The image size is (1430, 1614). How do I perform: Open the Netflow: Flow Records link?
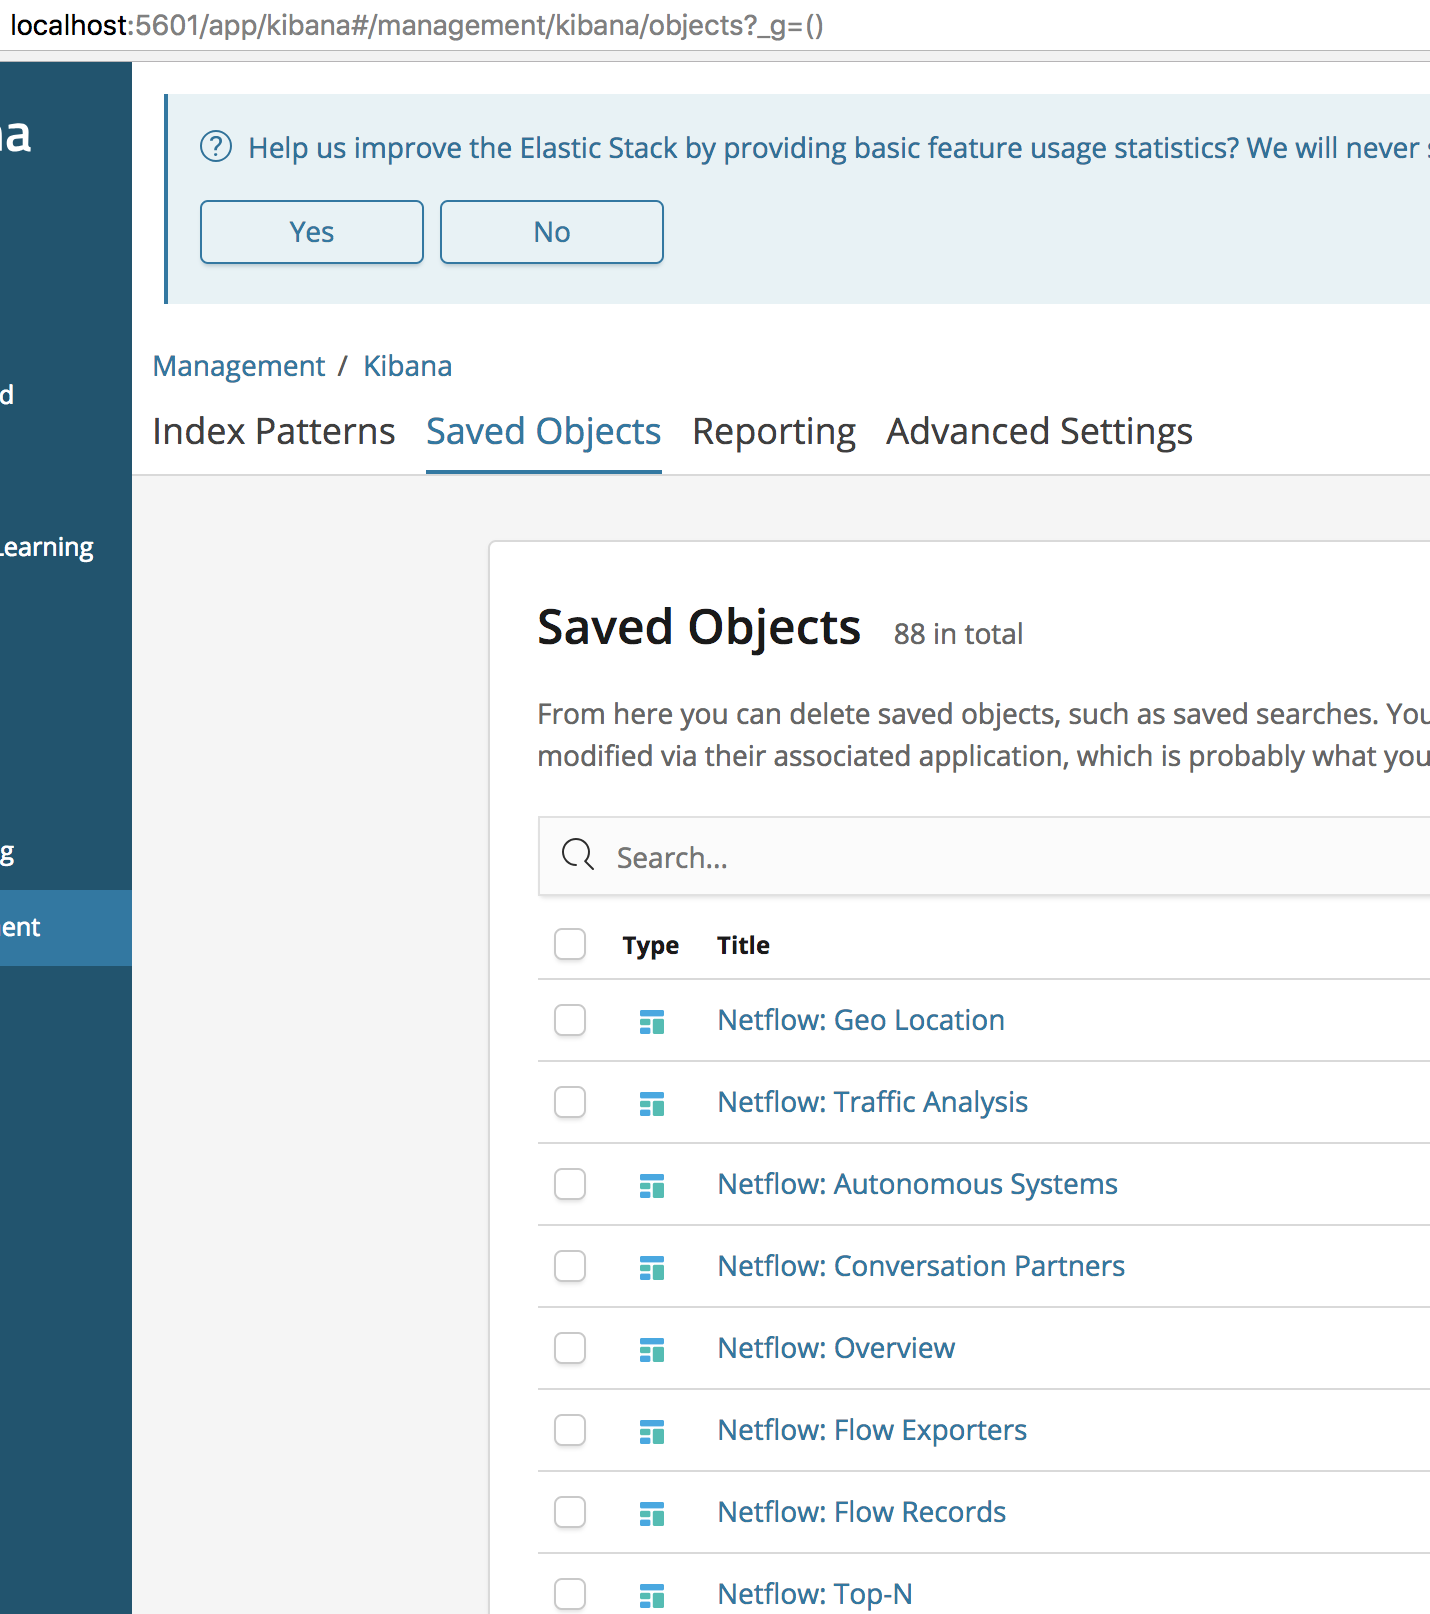coord(862,1512)
